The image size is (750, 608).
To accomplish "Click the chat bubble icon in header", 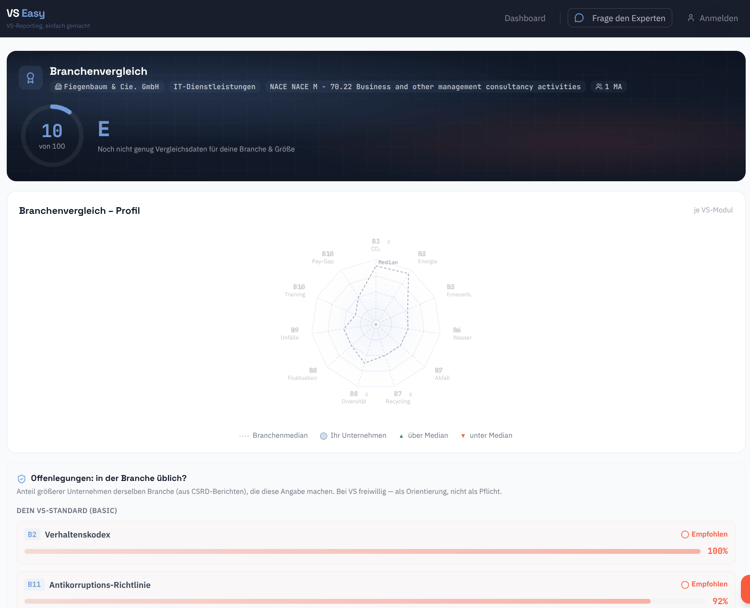I will click(x=579, y=18).
